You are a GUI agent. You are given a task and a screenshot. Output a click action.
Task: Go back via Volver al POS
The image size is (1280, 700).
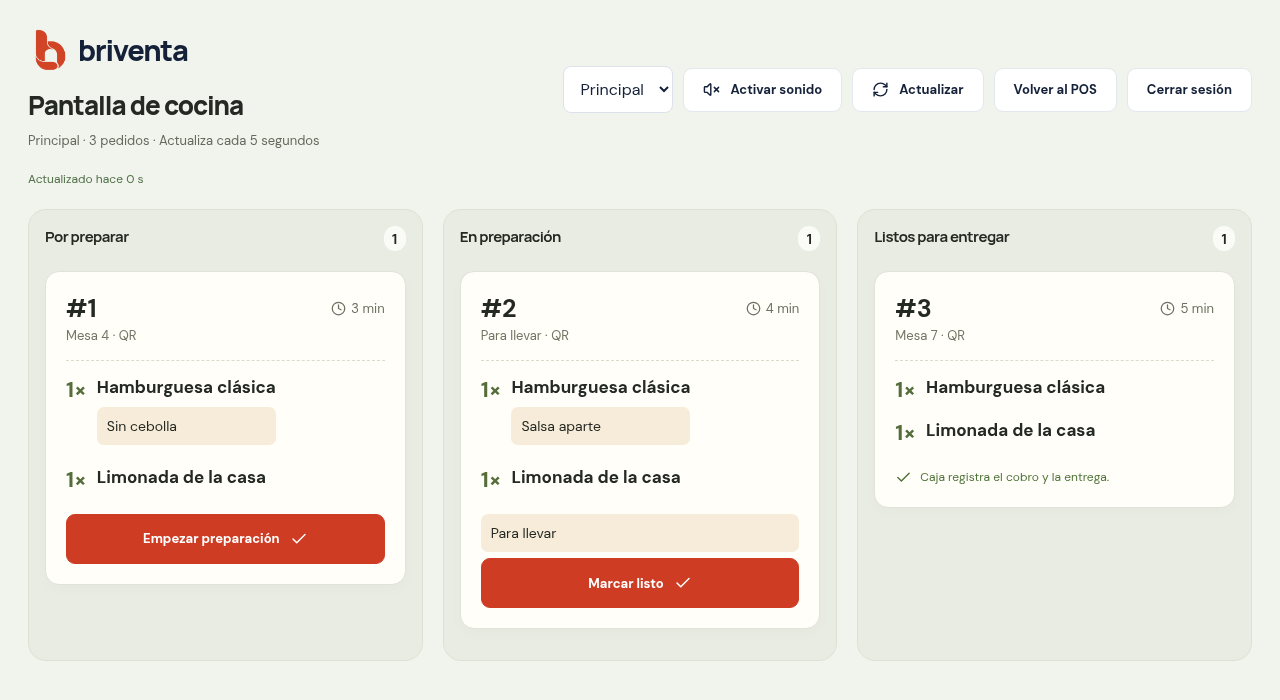coord(1055,90)
